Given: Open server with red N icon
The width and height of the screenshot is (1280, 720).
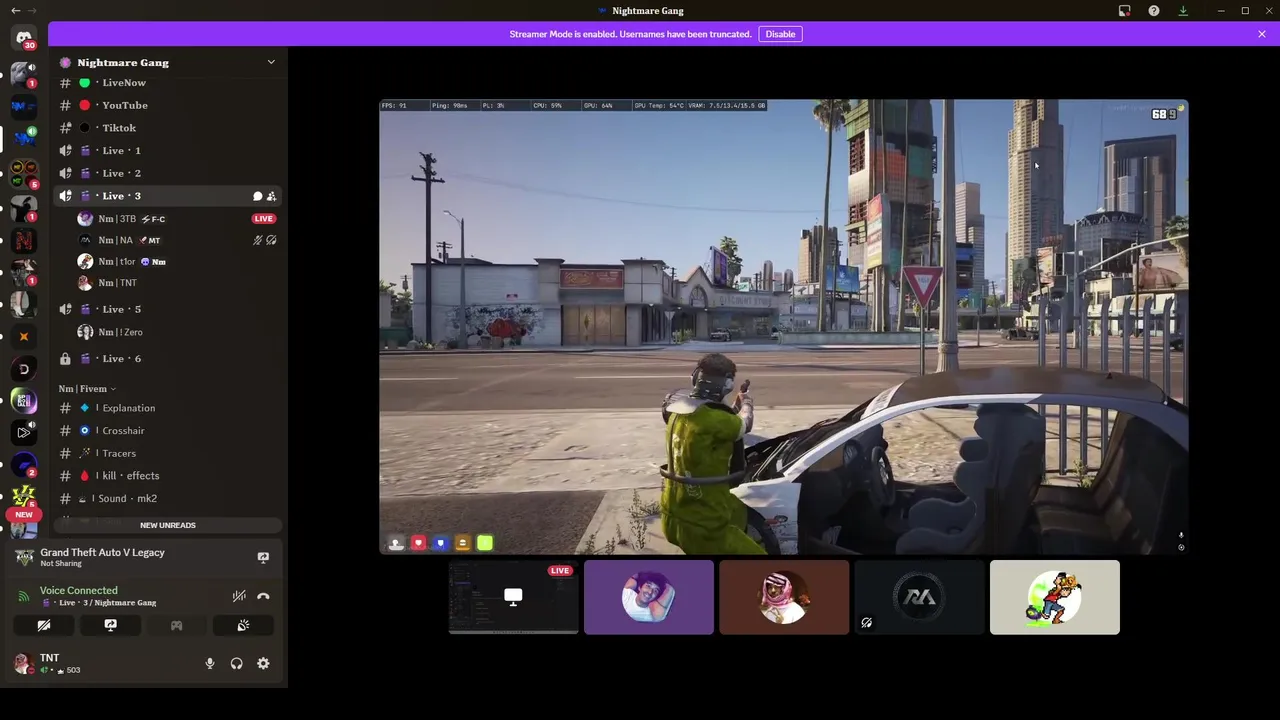Looking at the screenshot, I should (24, 240).
